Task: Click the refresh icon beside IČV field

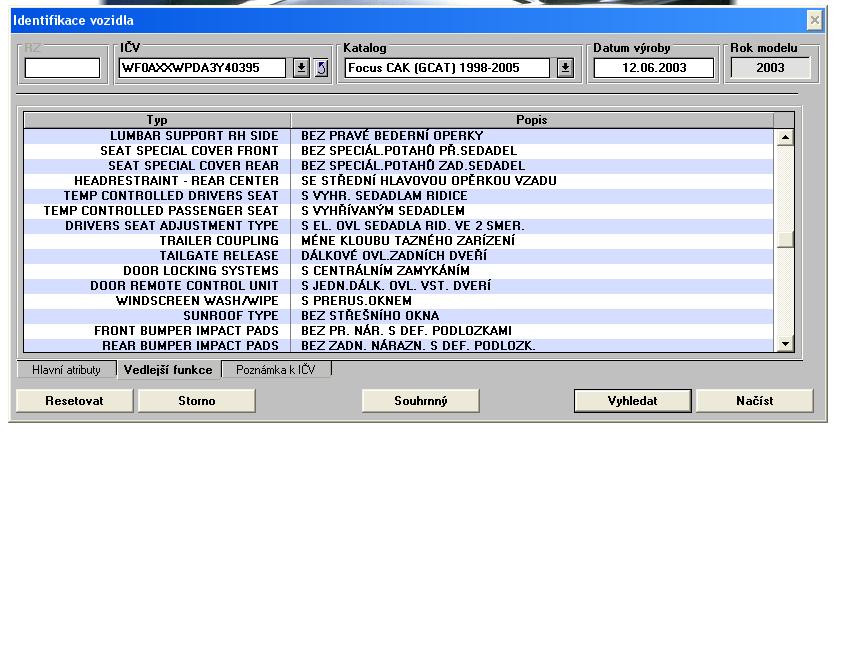Action: (321, 68)
